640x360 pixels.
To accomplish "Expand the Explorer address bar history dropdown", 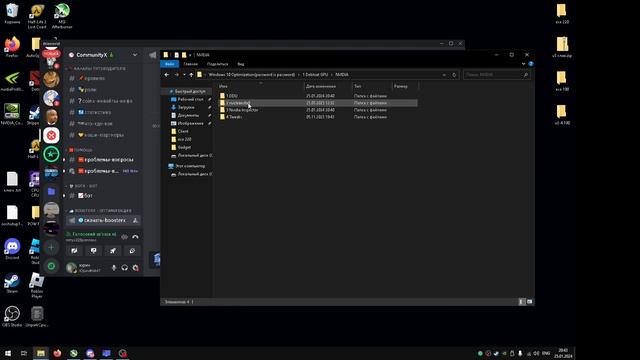I will (444, 75).
